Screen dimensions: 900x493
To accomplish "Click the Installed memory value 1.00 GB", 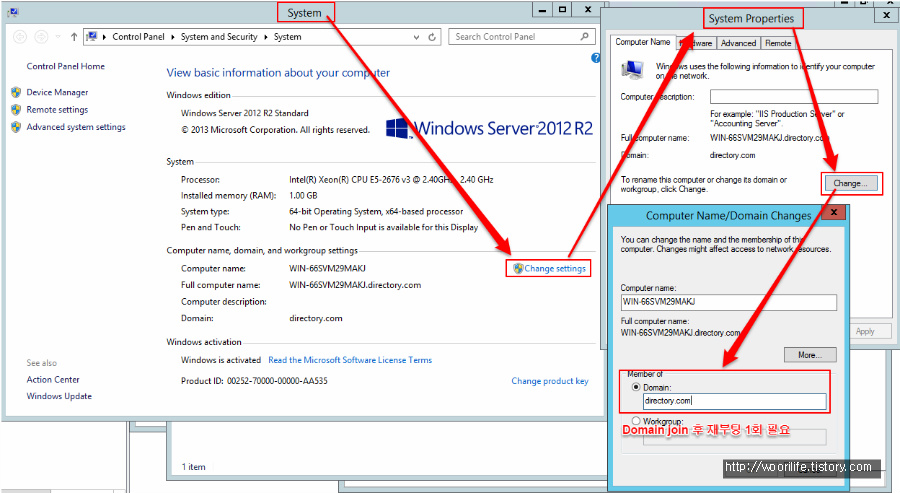I will tap(303, 196).
